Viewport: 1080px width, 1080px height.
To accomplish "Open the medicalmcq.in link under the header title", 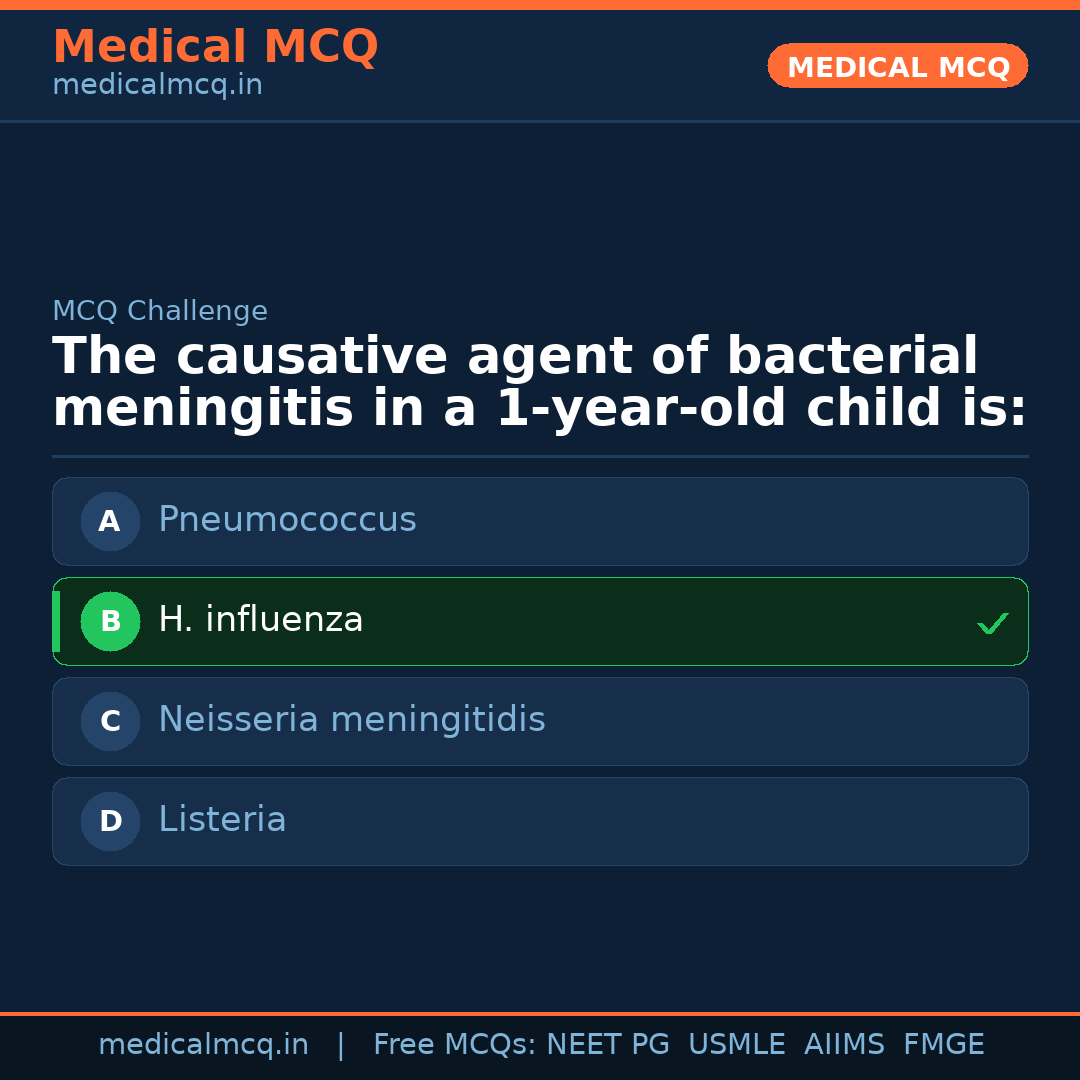I will (x=157, y=86).
